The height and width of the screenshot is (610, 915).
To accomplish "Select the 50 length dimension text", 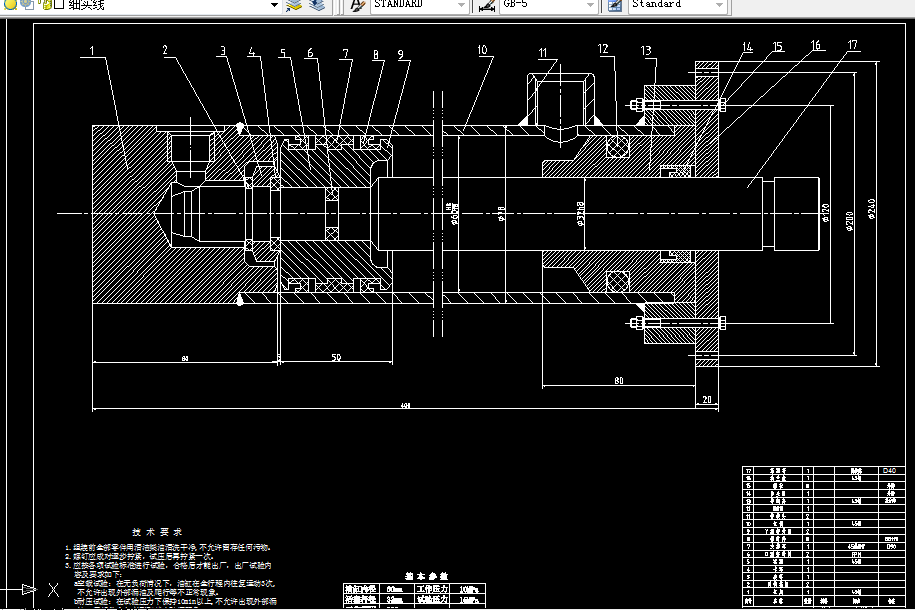I will coord(336,357).
